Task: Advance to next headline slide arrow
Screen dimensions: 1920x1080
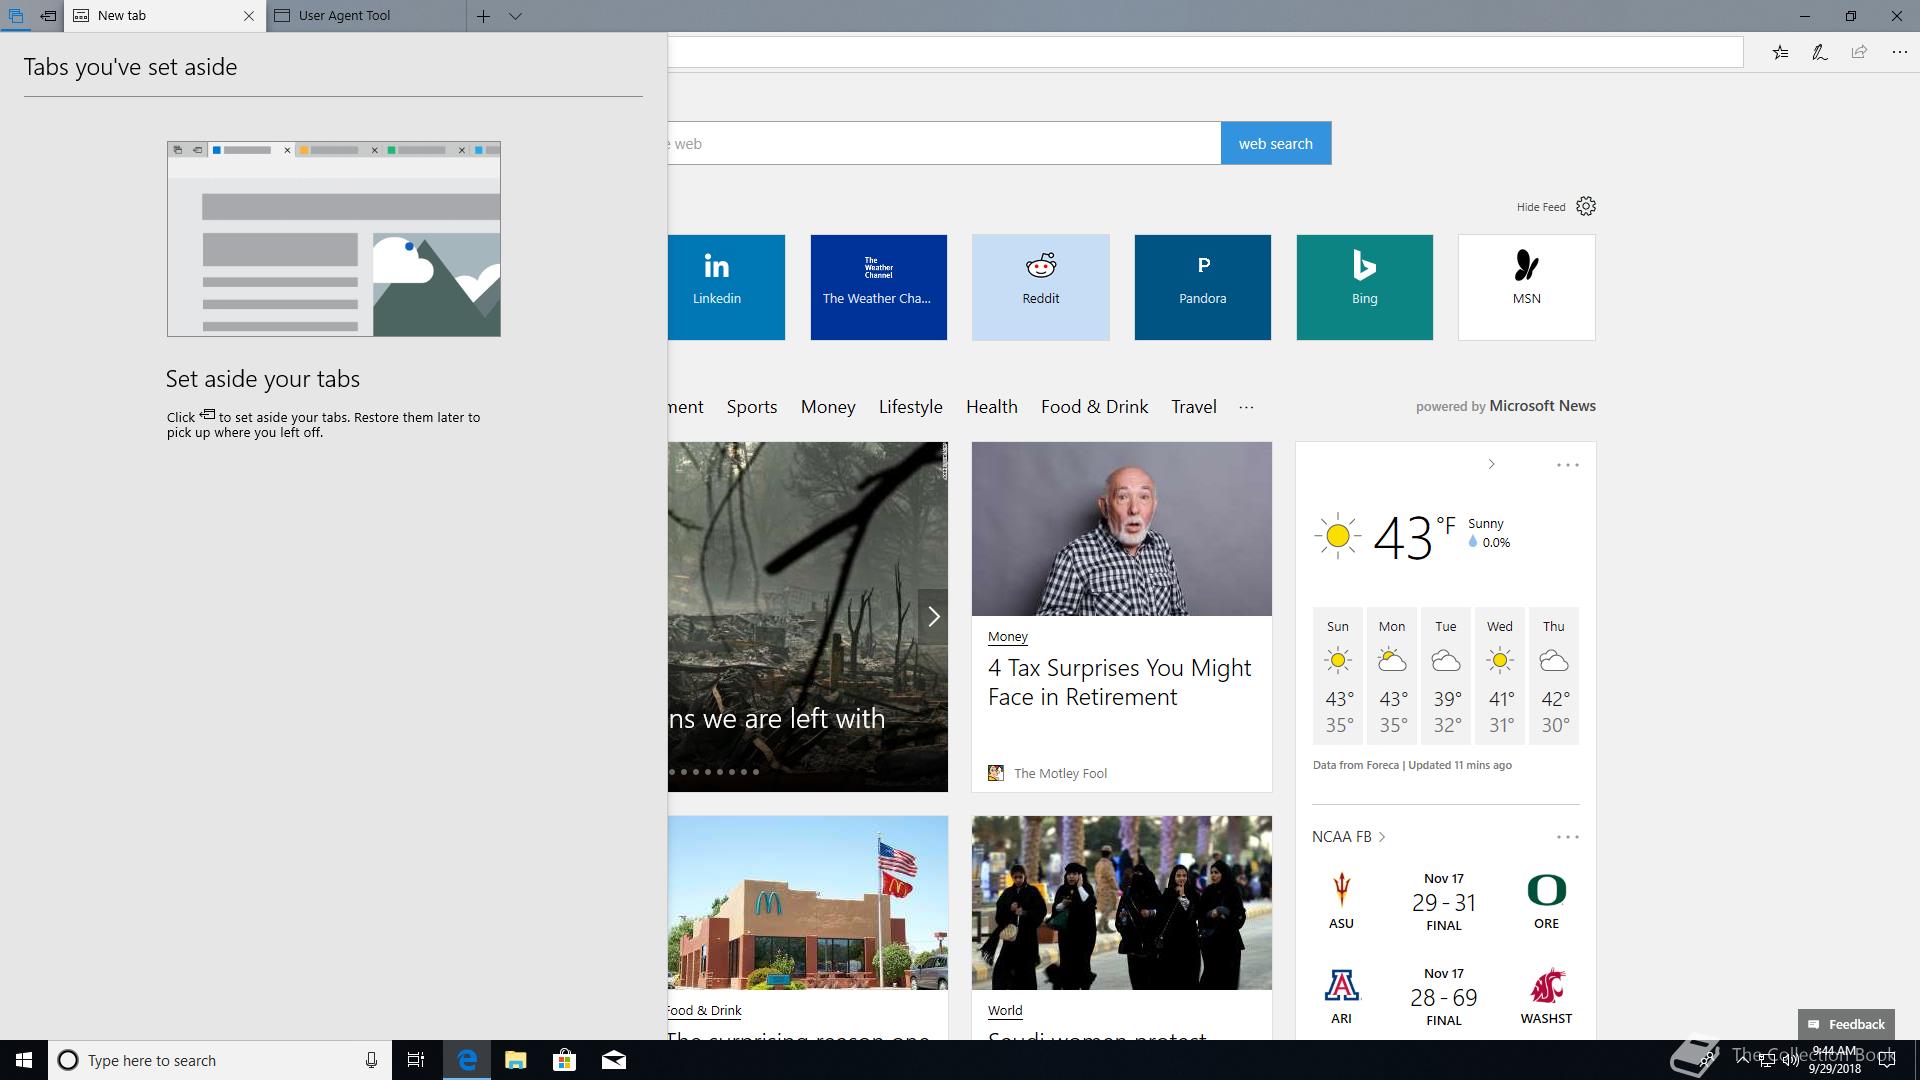Action: [933, 616]
